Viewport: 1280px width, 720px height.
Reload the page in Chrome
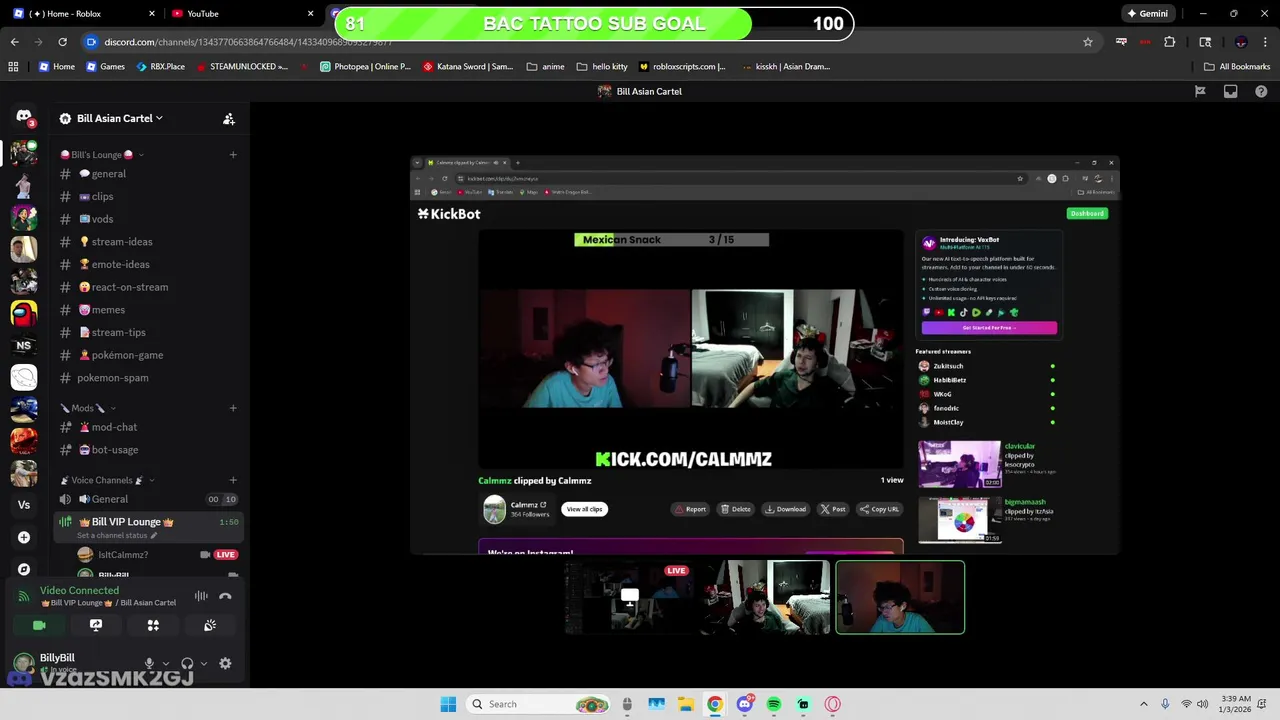[62, 42]
